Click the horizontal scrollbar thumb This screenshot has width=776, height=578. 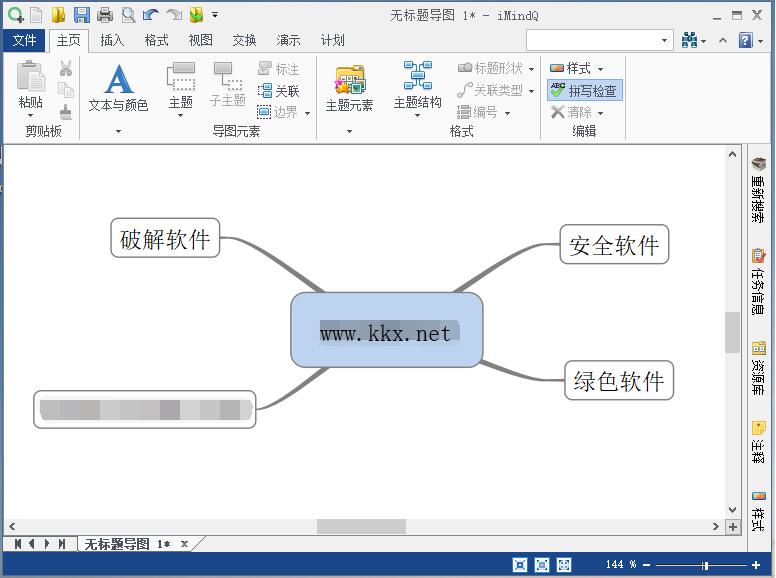[361, 527]
